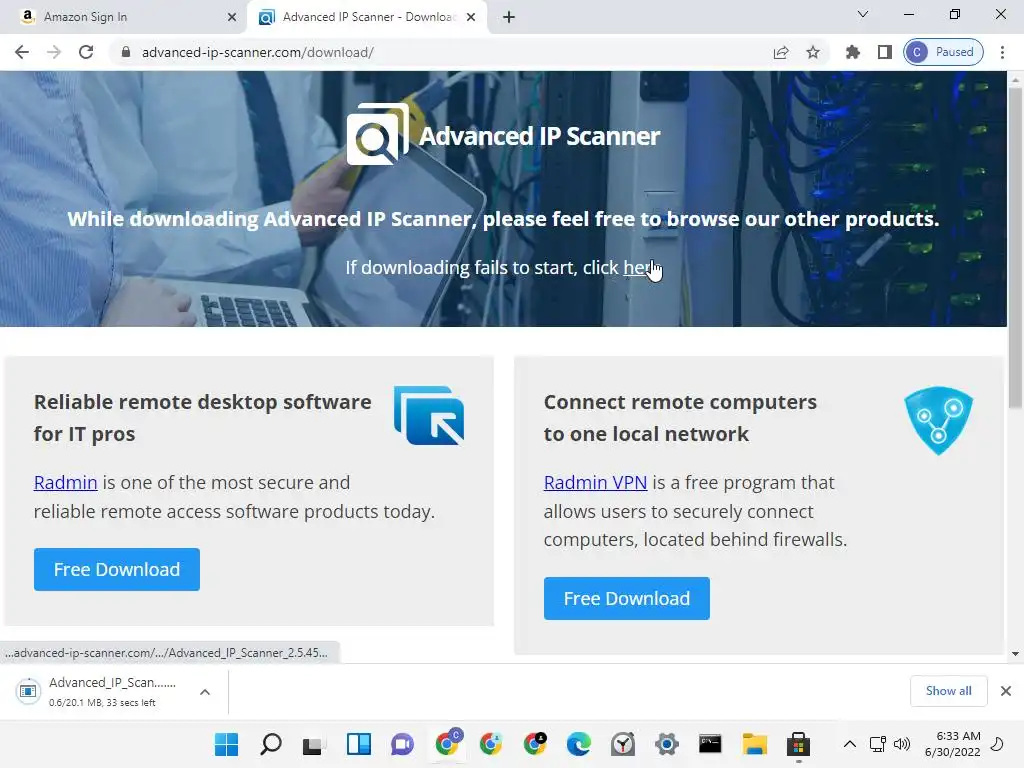1024x768 pixels.
Task: Share this page using the share icon
Action: [x=780, y=52]
